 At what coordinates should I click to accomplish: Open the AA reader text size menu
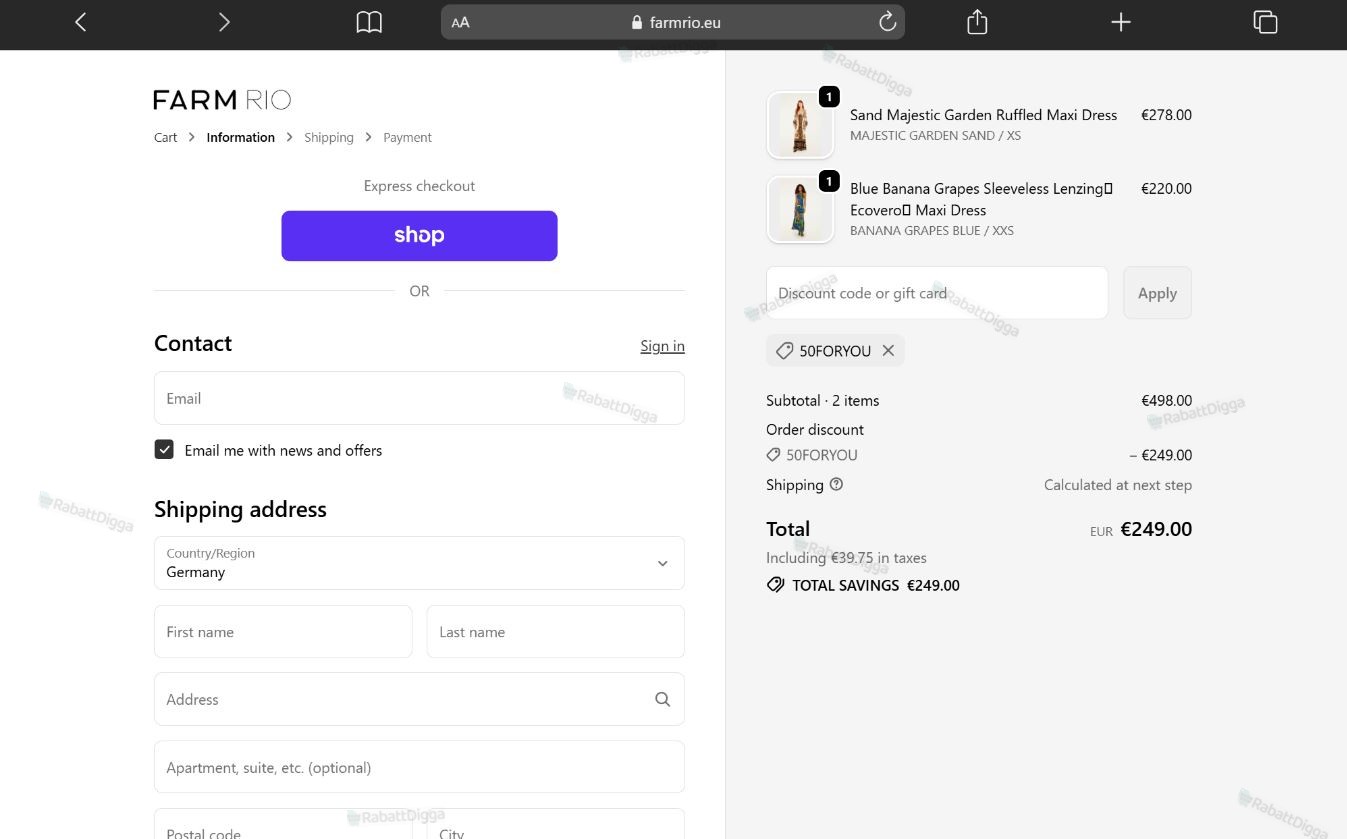[460, 22]
